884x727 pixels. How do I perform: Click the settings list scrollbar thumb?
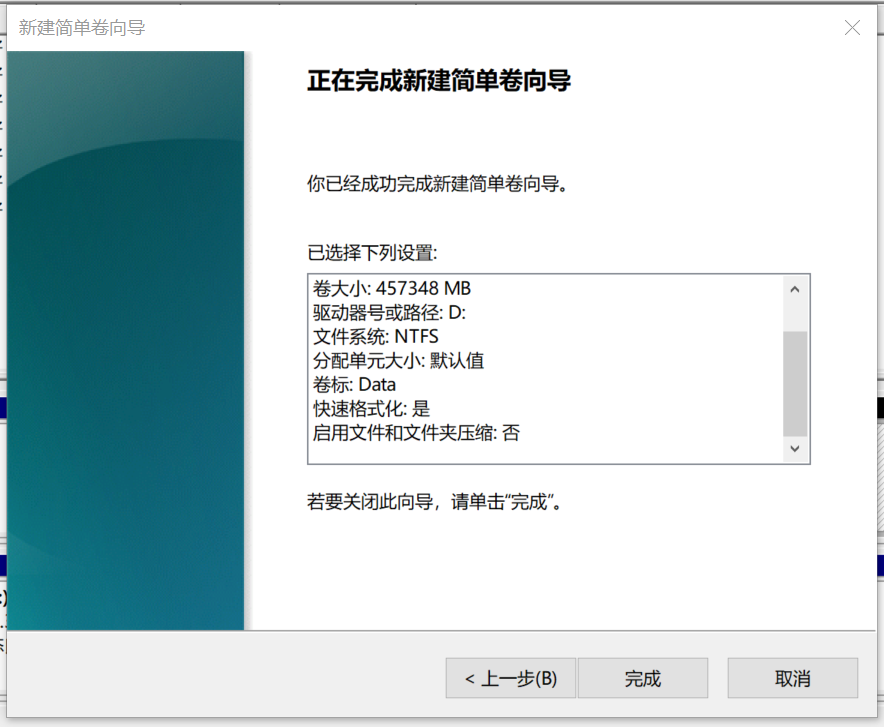click(x=795, y=383)
